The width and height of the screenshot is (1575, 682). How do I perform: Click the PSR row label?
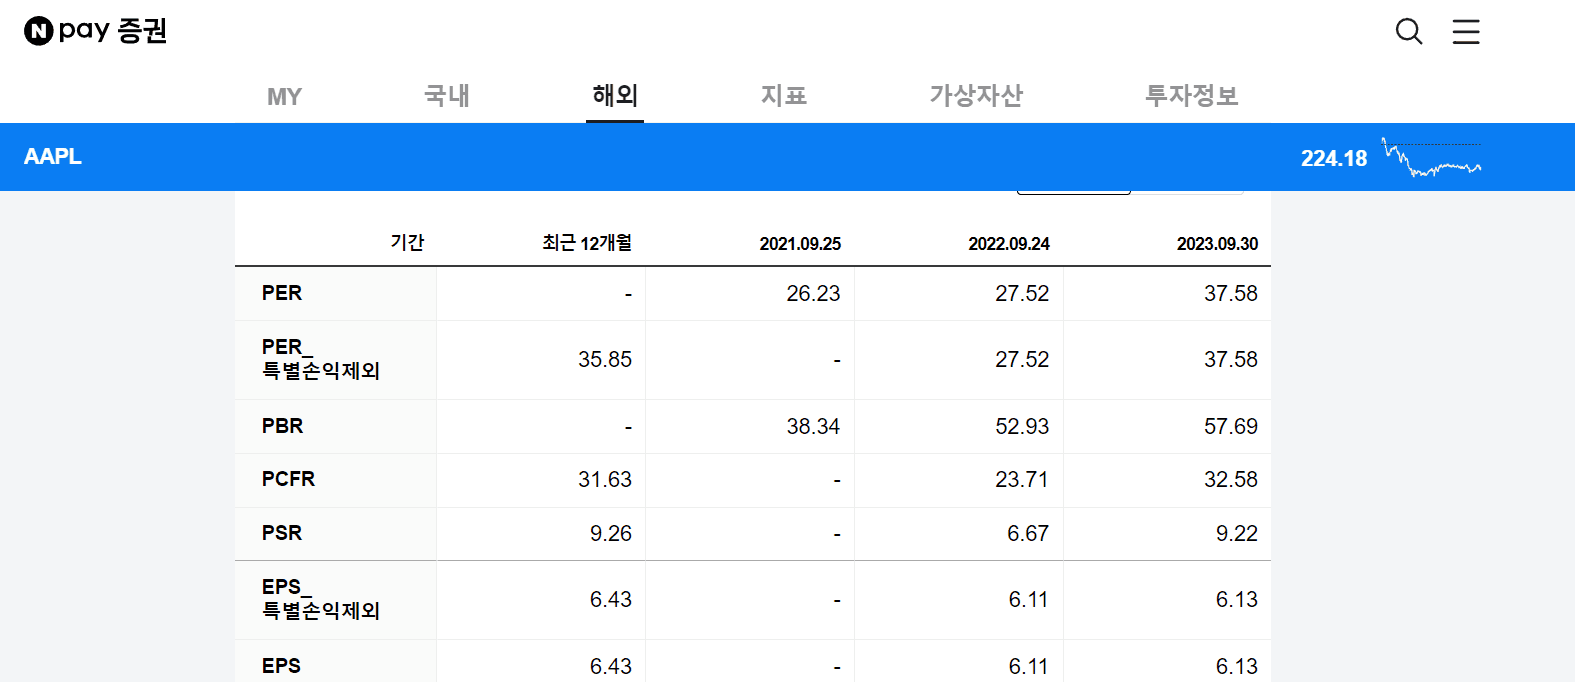[282, 533]
